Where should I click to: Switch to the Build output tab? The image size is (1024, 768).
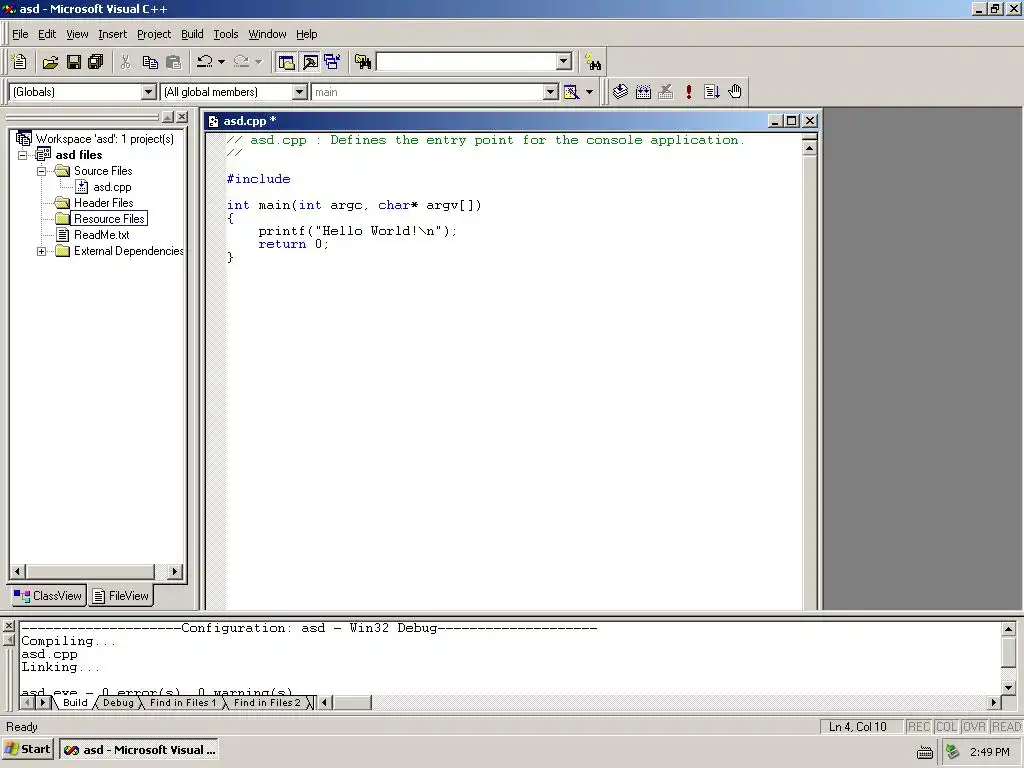[75, 703]
